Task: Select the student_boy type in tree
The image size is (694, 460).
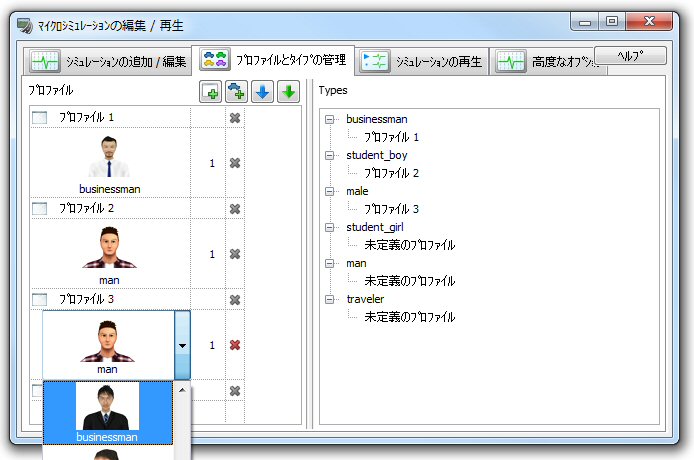Action: click(x=377, y=155)
